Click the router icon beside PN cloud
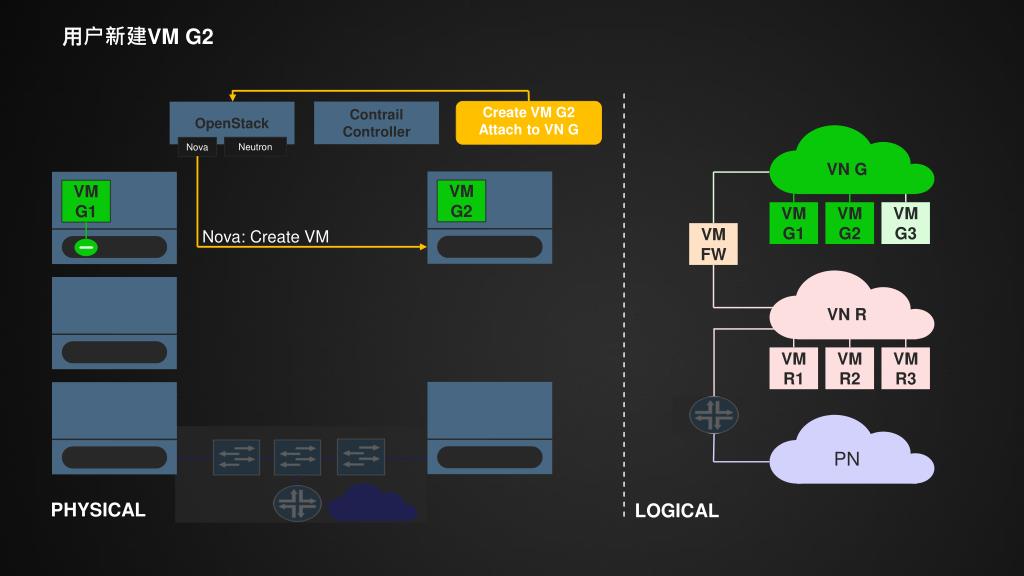 pos(714,415)
